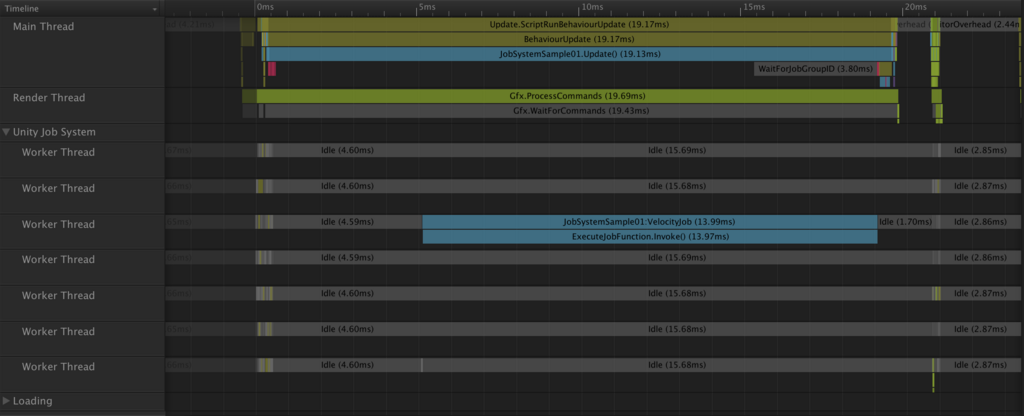The width and height of the screenshot is (1024, 416).
Task: Select the JobSystemSample01:VelocityJob (13.99ms) sample
Action: pyautogui.click(x=650, y=221)
